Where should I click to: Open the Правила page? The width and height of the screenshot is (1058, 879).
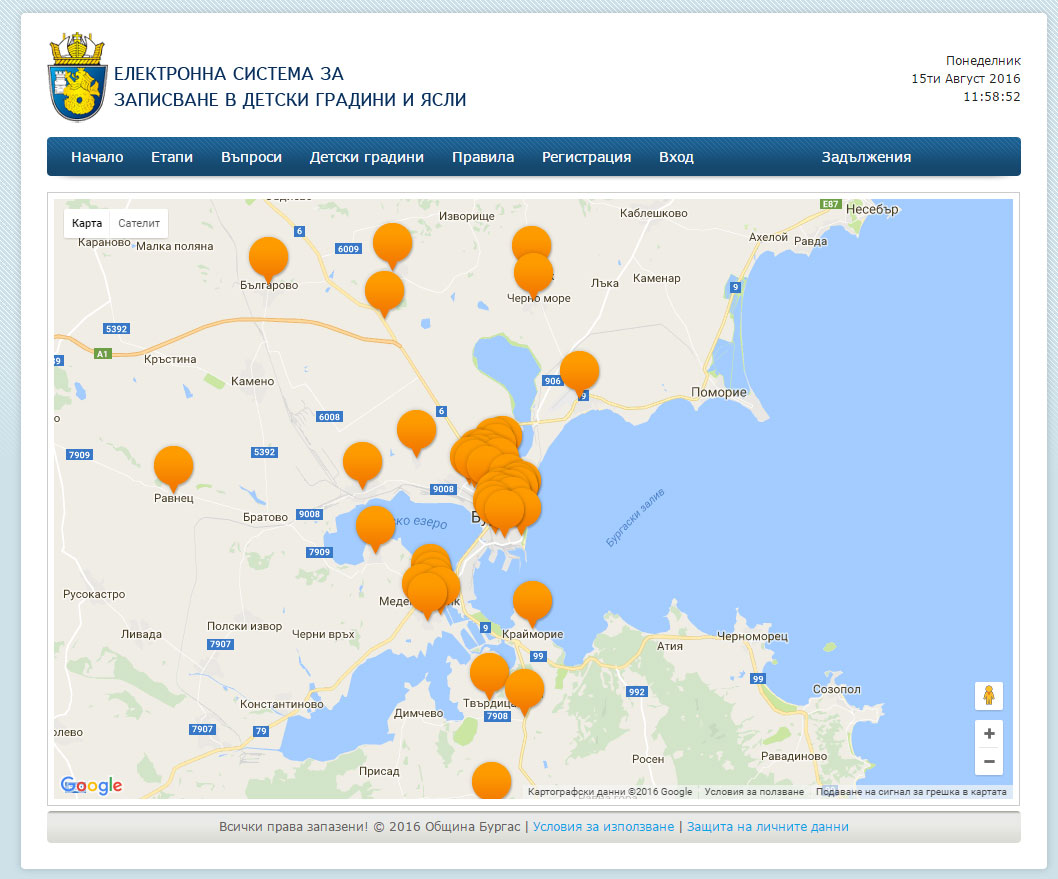[x=483, y=157]
